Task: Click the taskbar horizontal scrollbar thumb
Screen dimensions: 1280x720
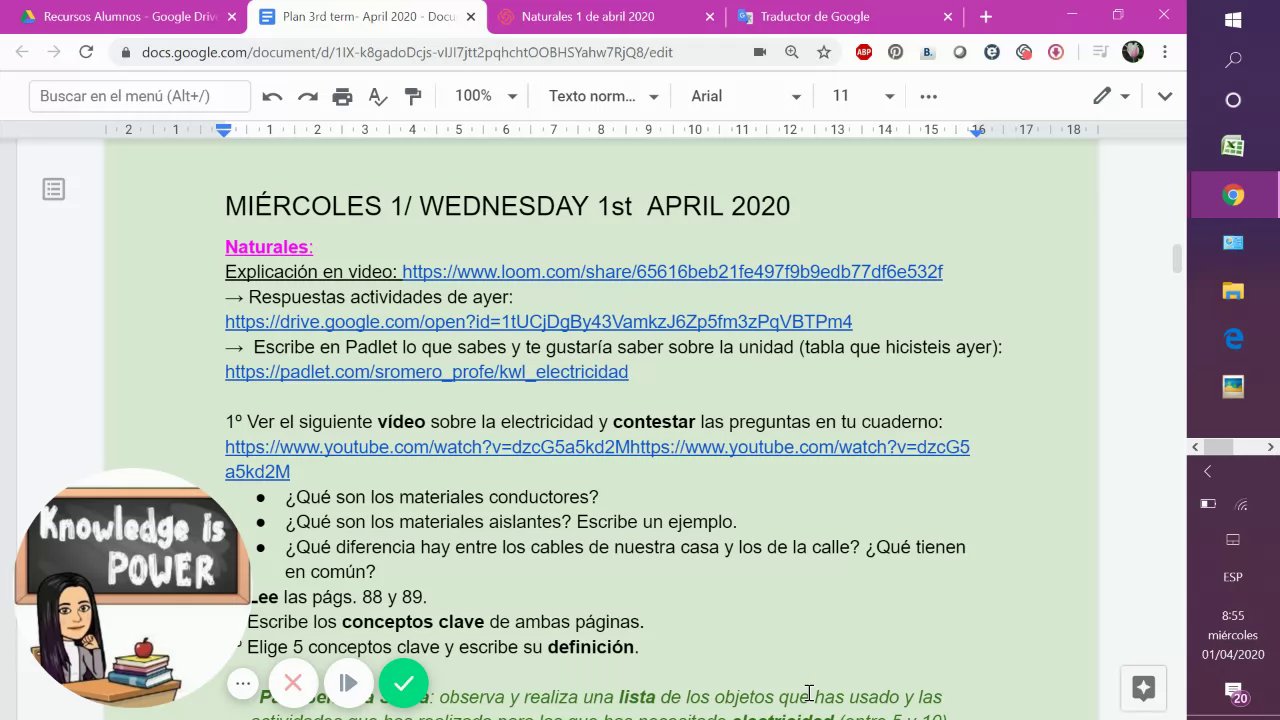Action: point(1218,447)
